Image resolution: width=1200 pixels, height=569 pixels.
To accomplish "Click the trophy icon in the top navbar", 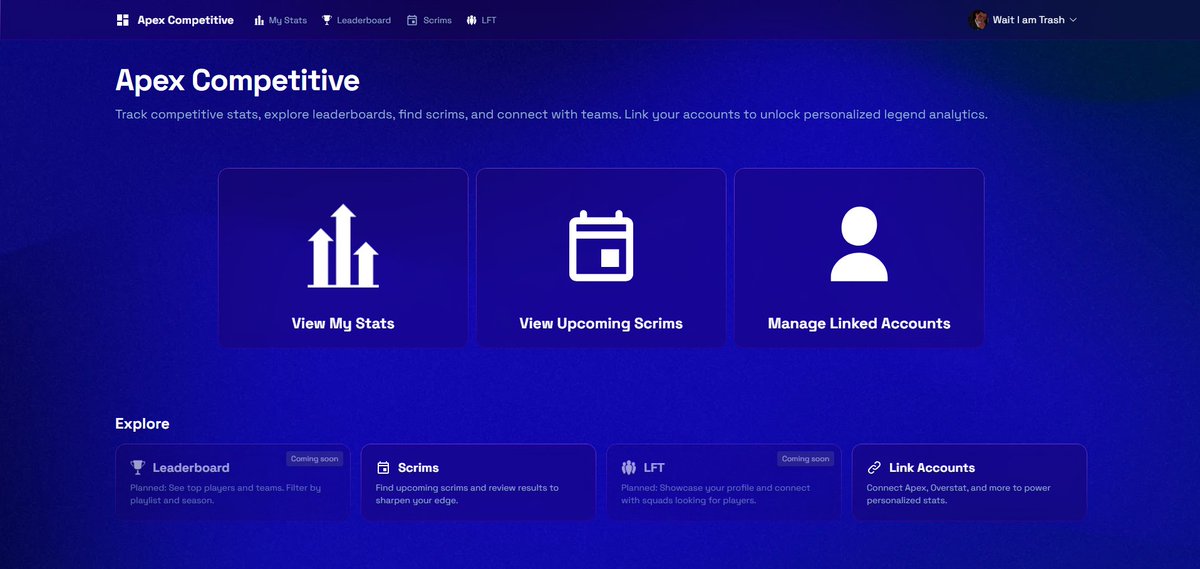I will pyautogui.click(x=326, y=20).
